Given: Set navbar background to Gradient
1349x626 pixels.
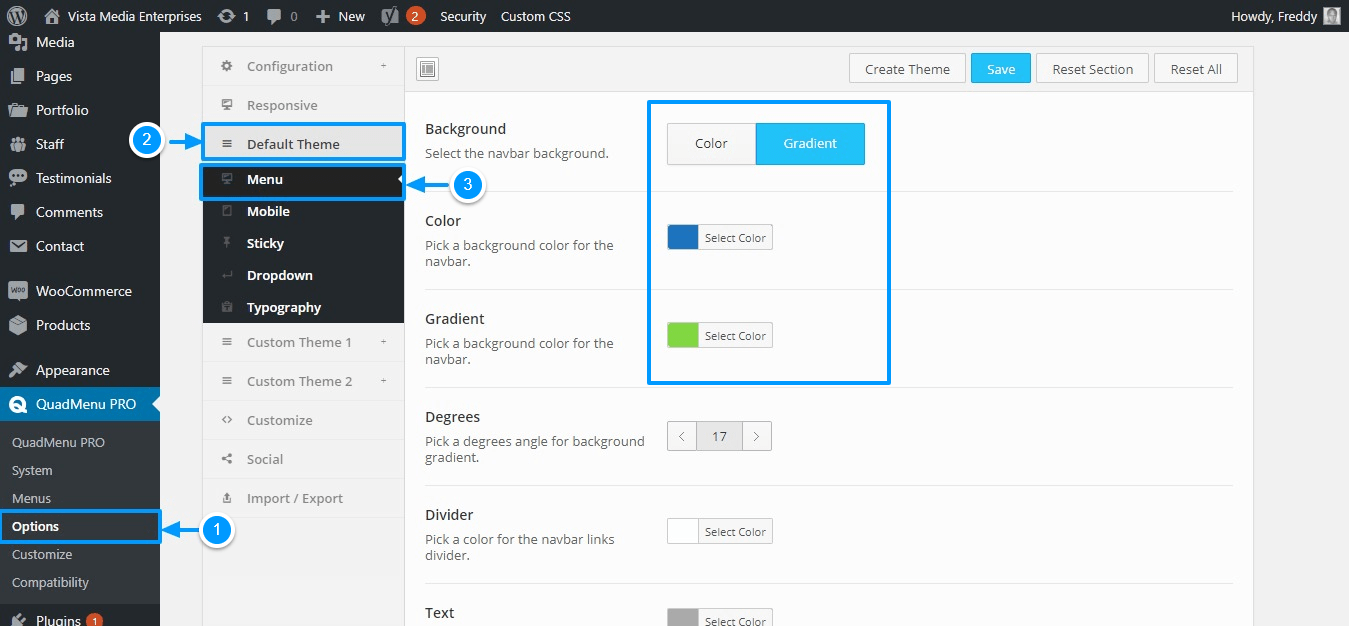Looking at the screenshot, I should pos(810,143).
